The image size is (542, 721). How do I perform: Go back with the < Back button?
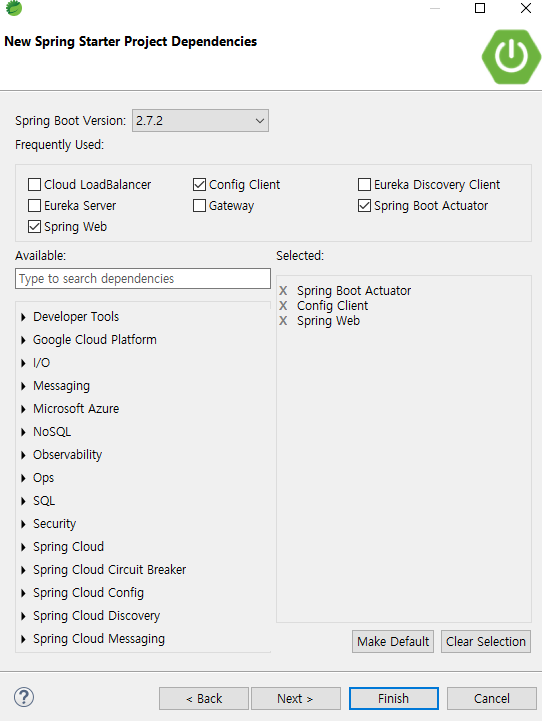tap(204, 698)
